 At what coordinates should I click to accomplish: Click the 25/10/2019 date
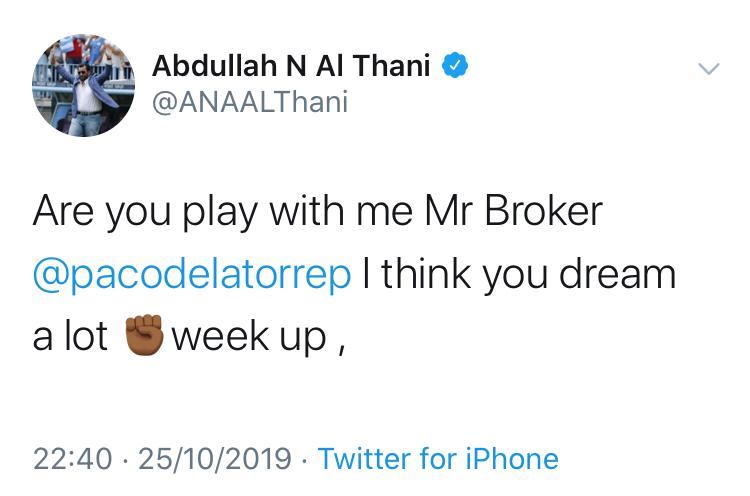click(216, 459)
